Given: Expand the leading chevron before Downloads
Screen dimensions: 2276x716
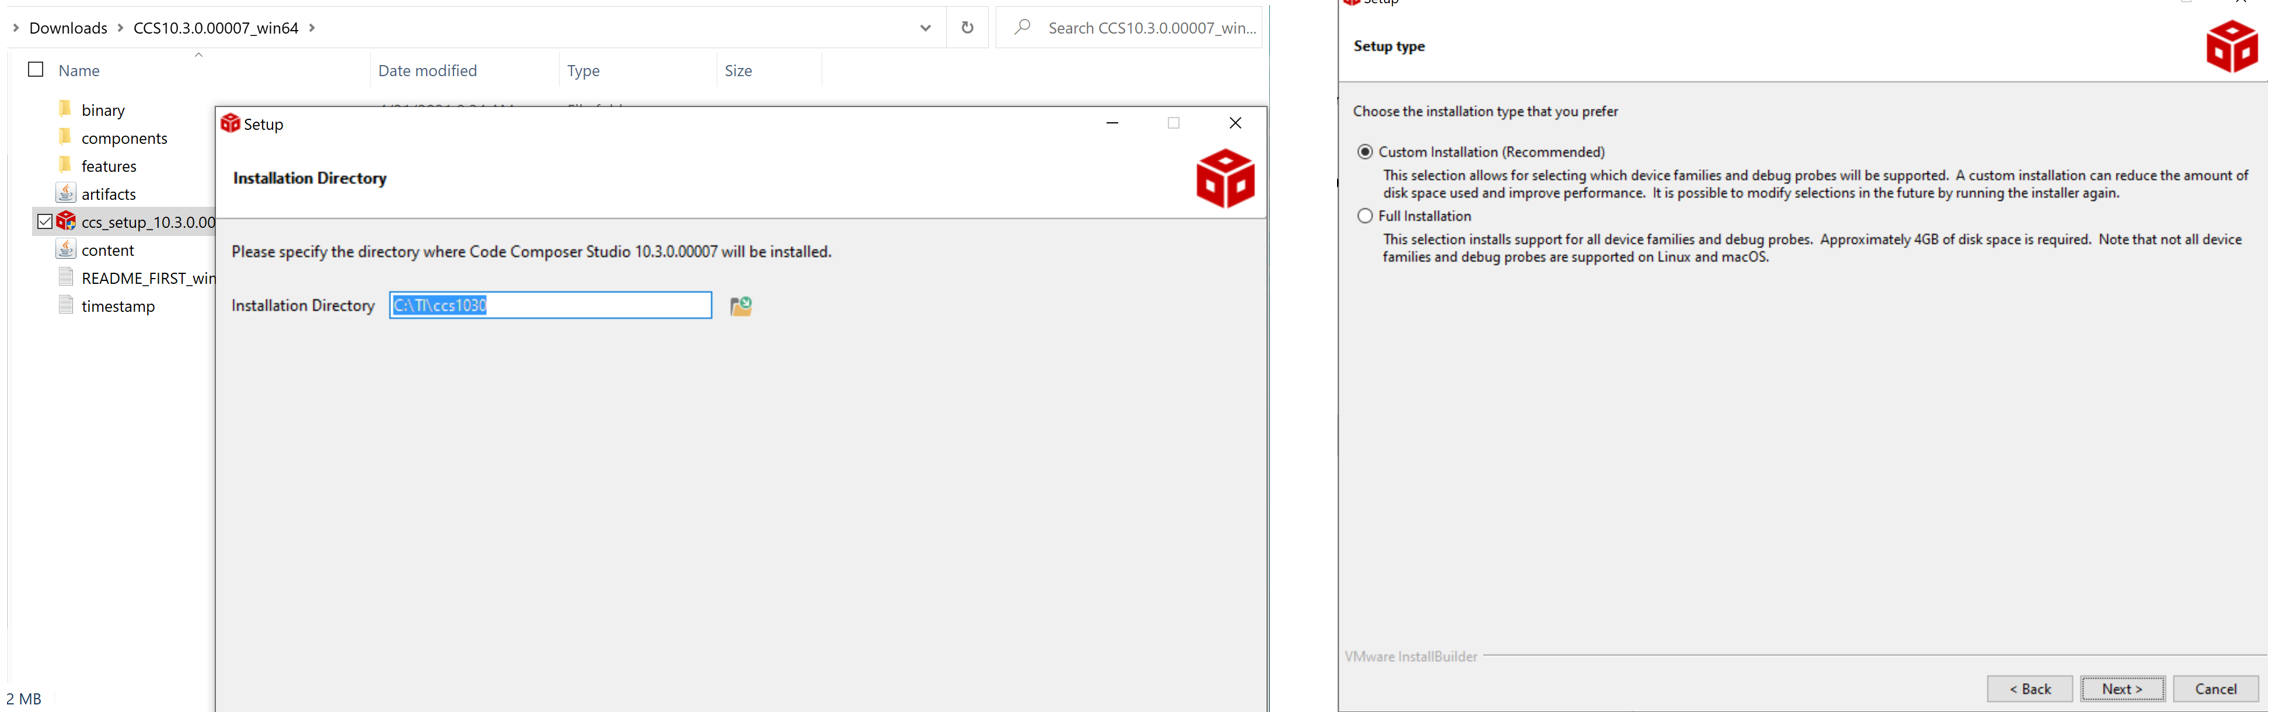Looking at the screenshot, I should click(x=15, y=28).
